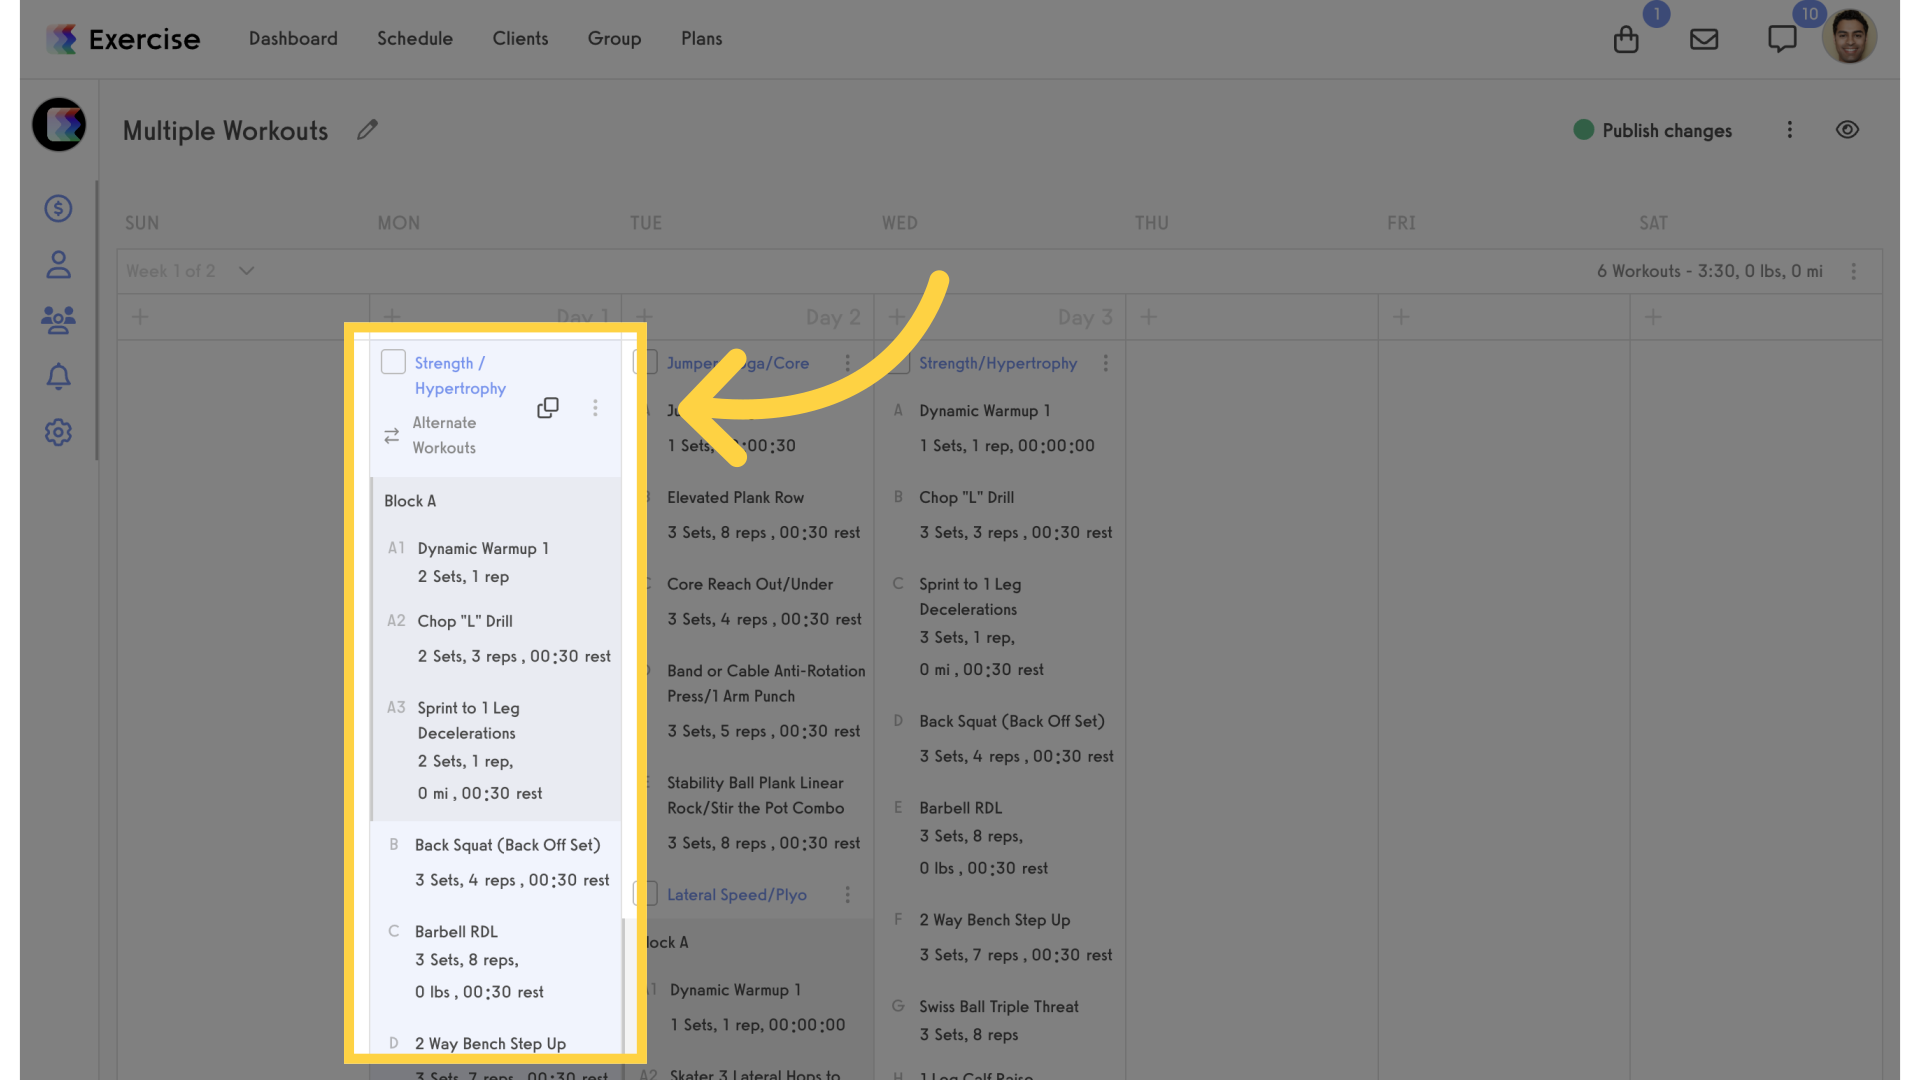The image size is (1920, 1080).
Task: Open the Wednesday Strength/Hypertrophy workout link
Action: 998,363
